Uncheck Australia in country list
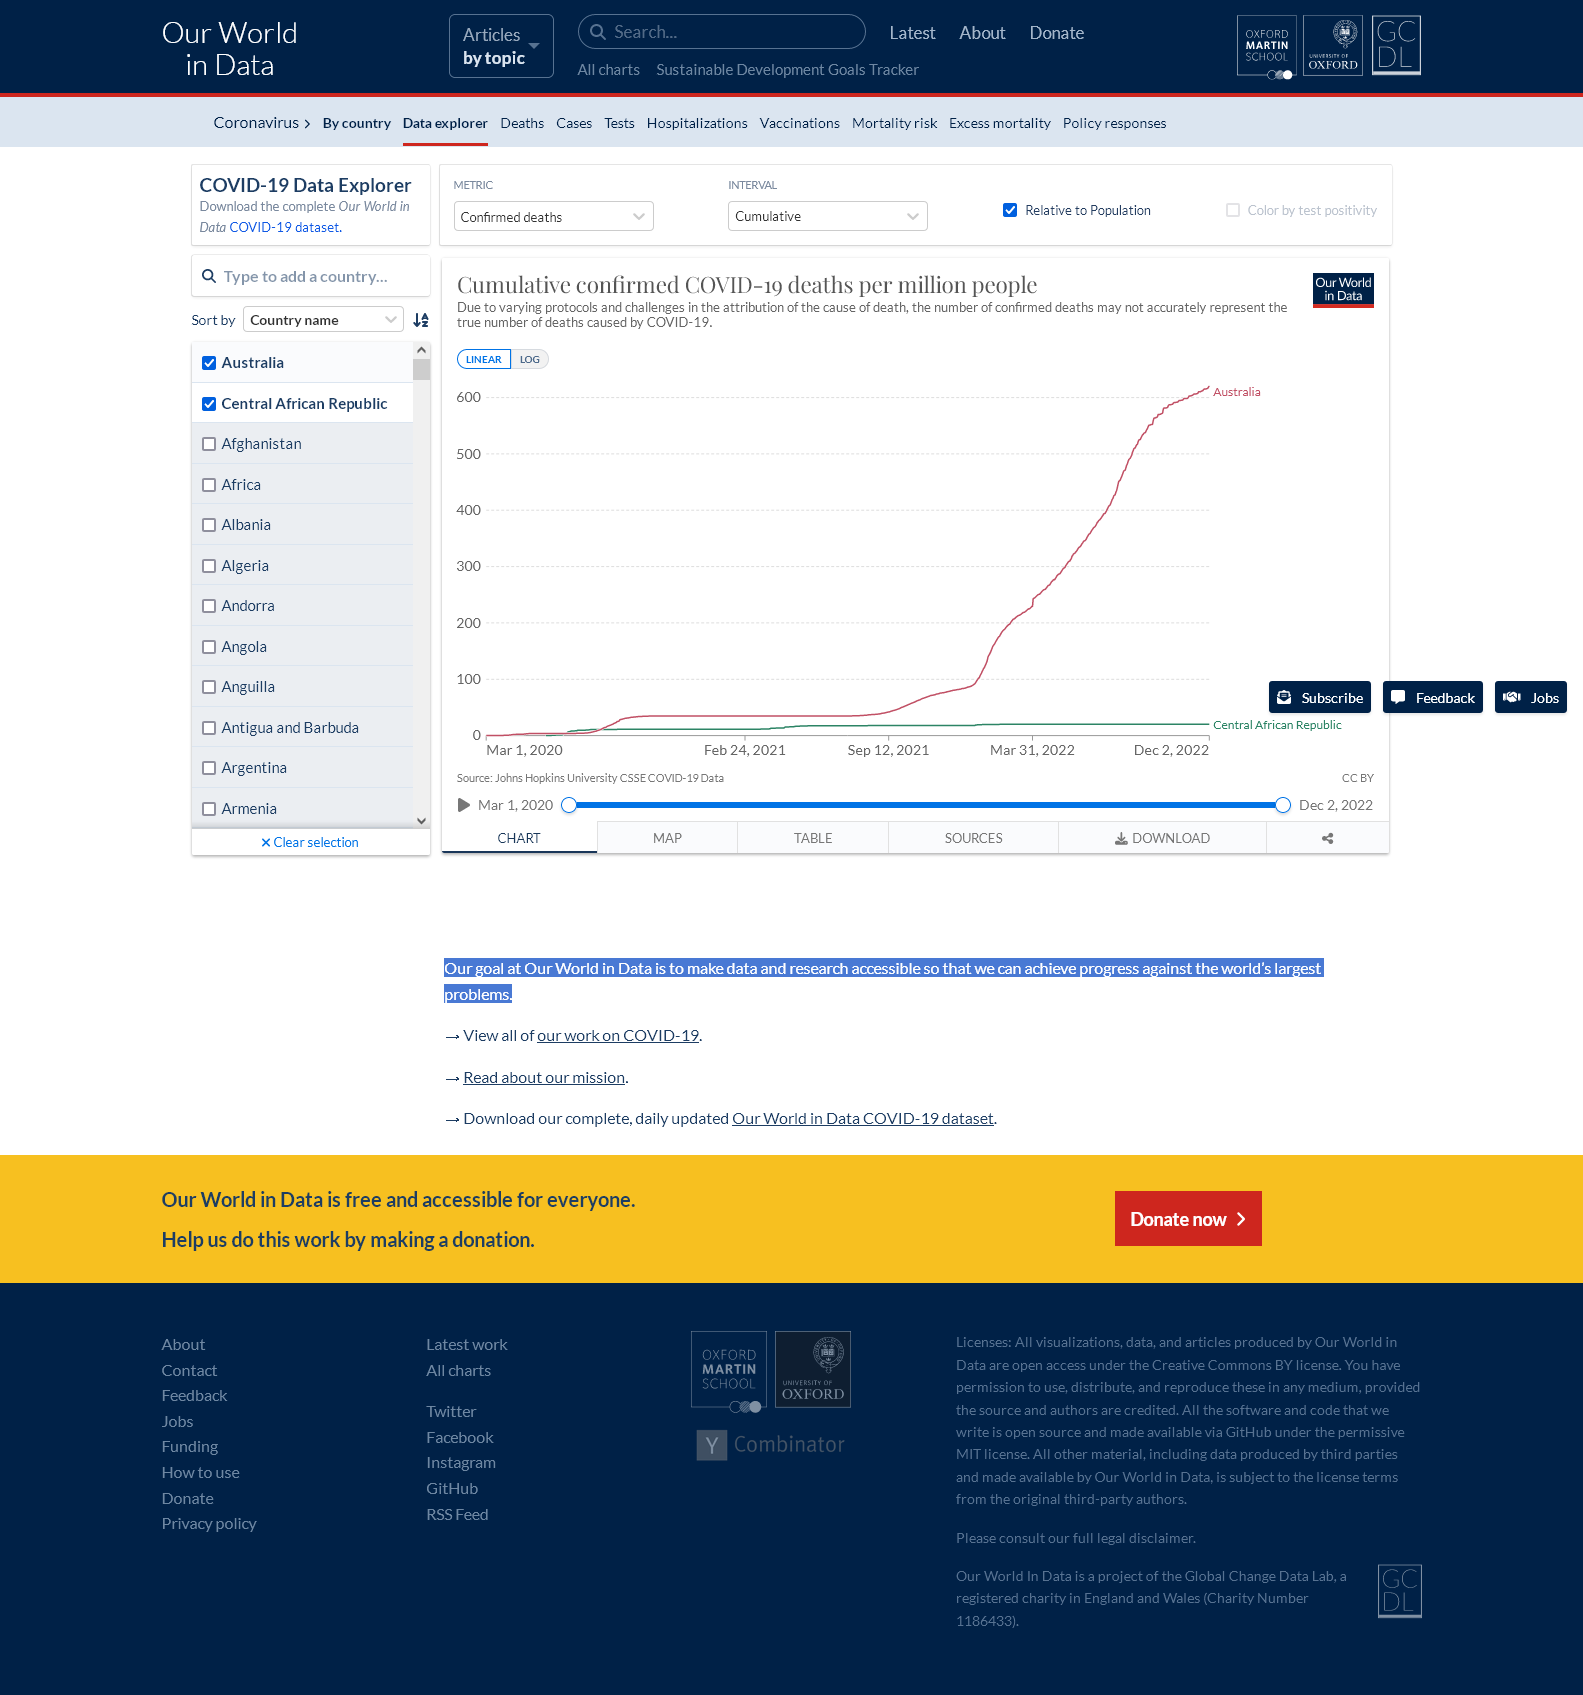 pyautogui.click(x=209, y=363)
